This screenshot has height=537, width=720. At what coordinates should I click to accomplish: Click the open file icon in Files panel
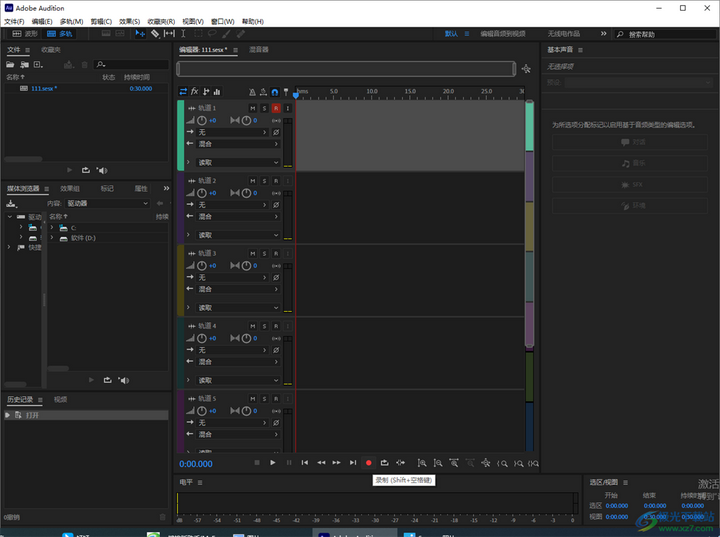(x=10, y=65)
